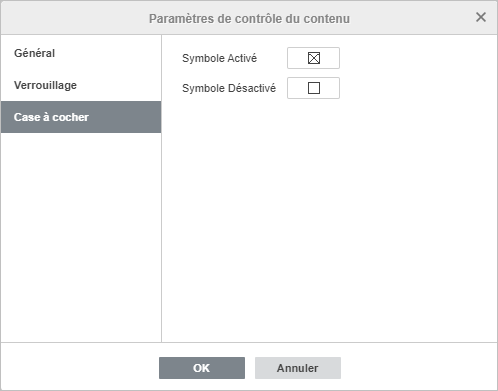498x391 pixels.
Task: Change the Symbole Activé symbol button
Action: tap(313, 58)
